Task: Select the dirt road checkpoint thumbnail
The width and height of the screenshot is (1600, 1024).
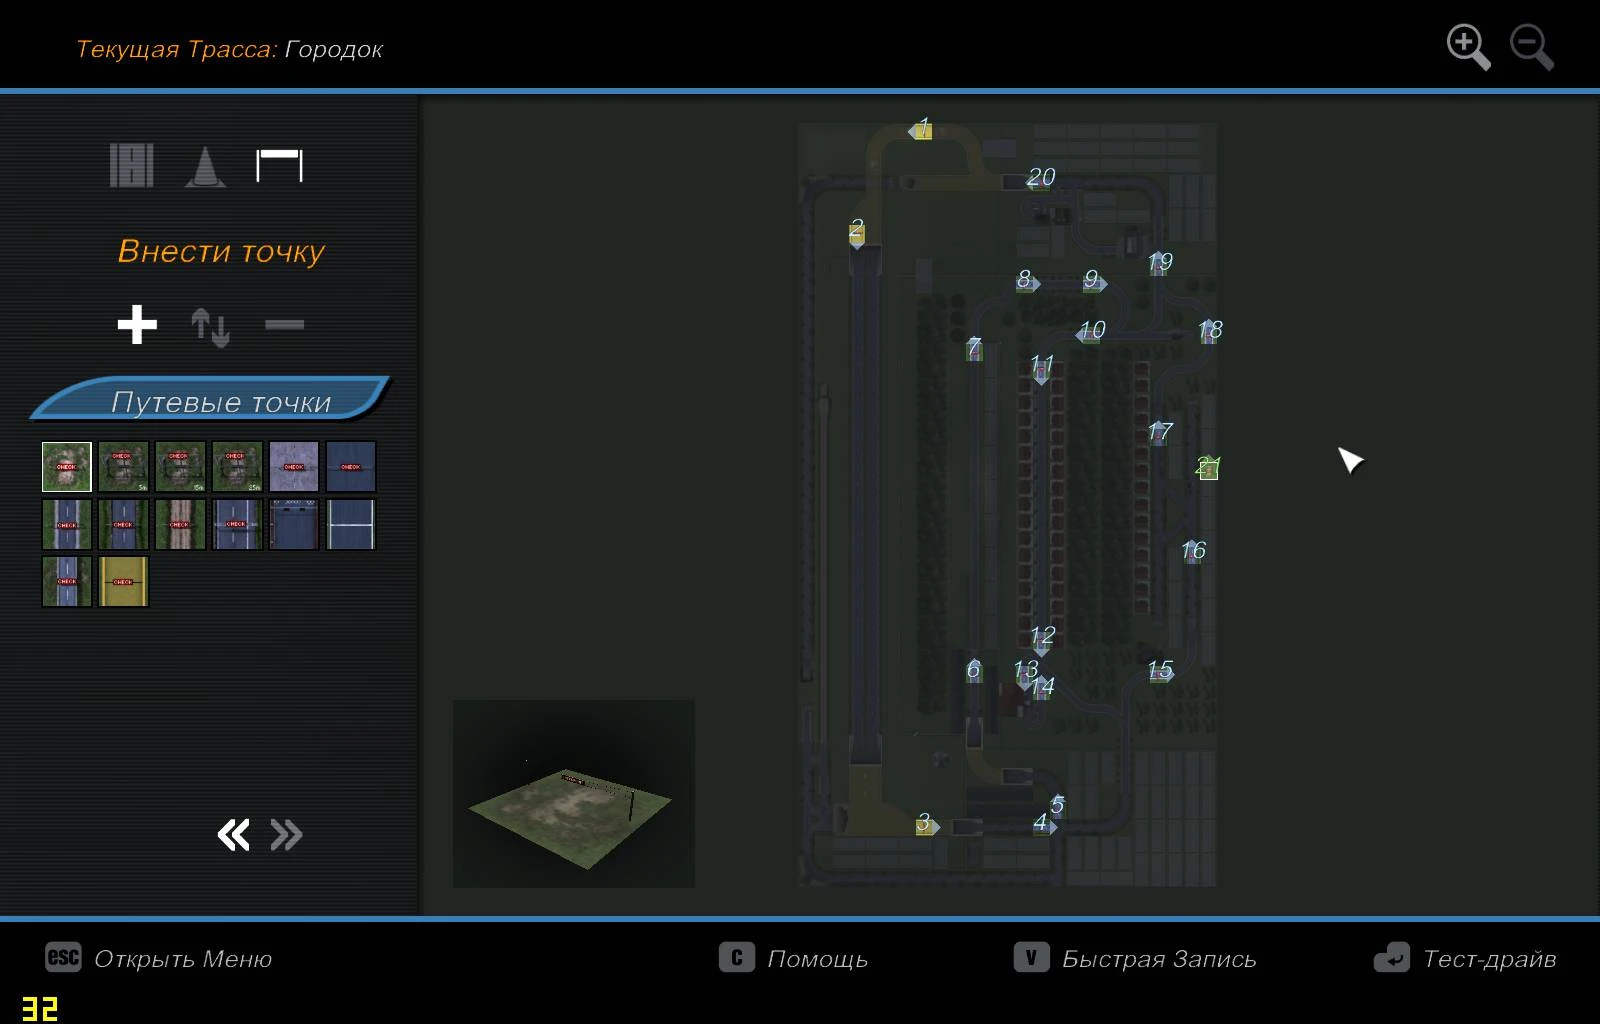Action: pyautogui.click(x=182, y=523)
